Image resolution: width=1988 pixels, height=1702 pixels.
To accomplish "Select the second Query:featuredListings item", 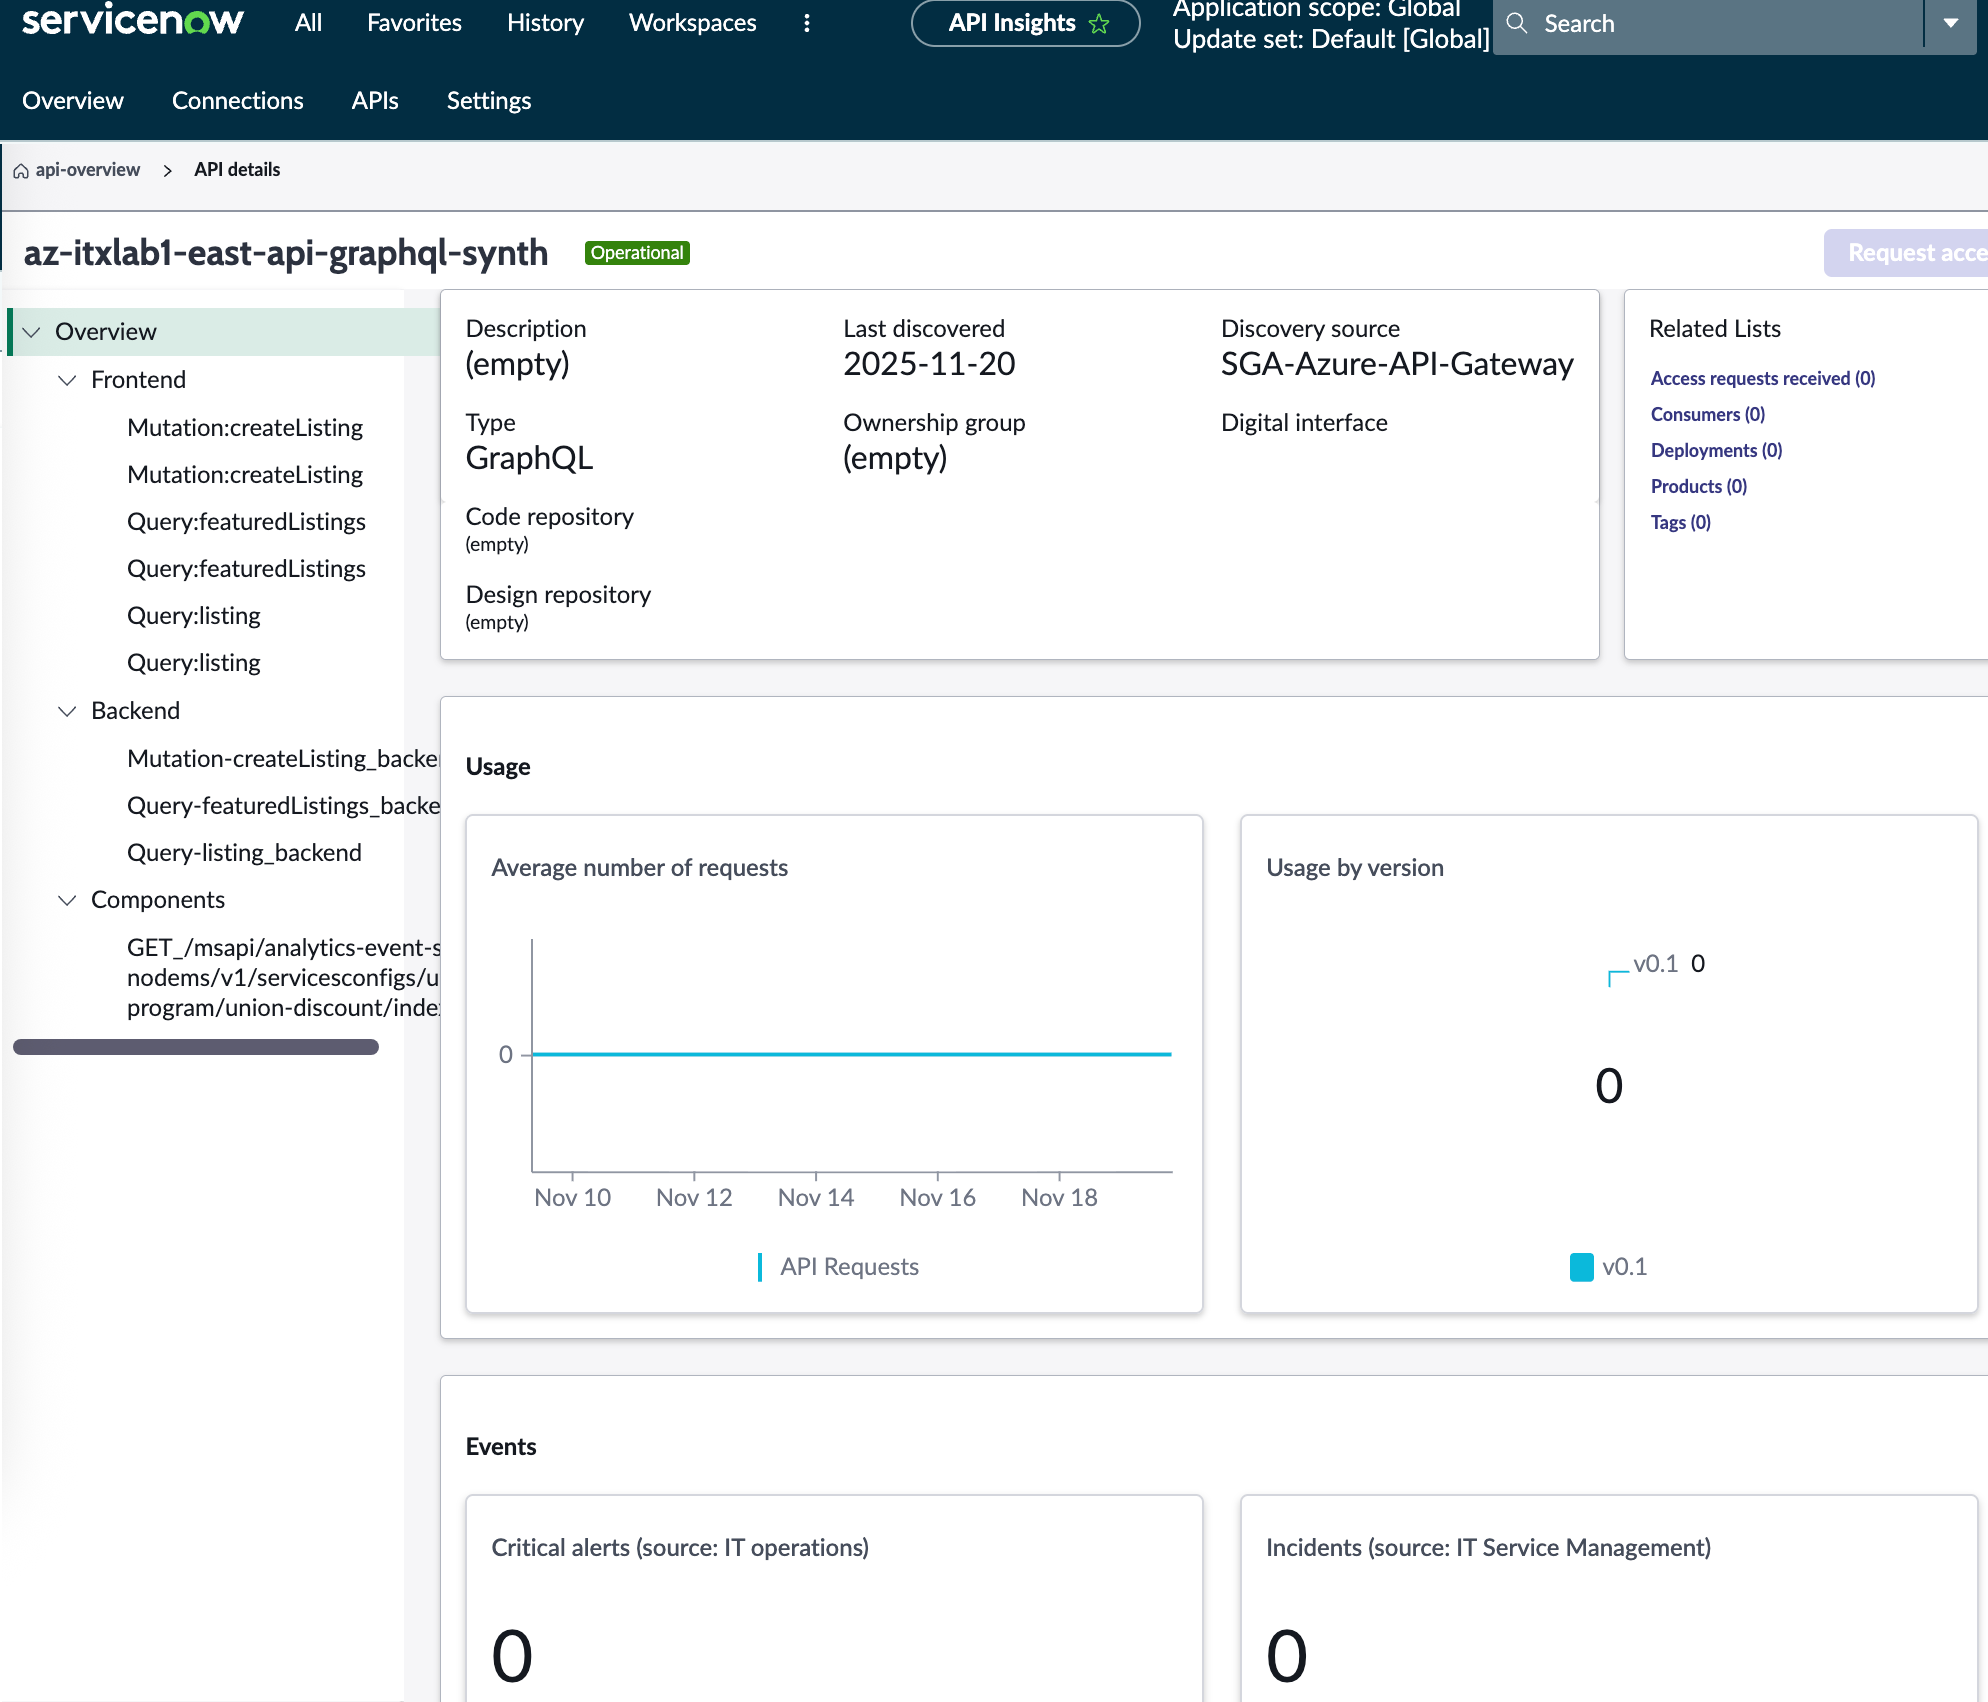I will click(x=246, y=569).
